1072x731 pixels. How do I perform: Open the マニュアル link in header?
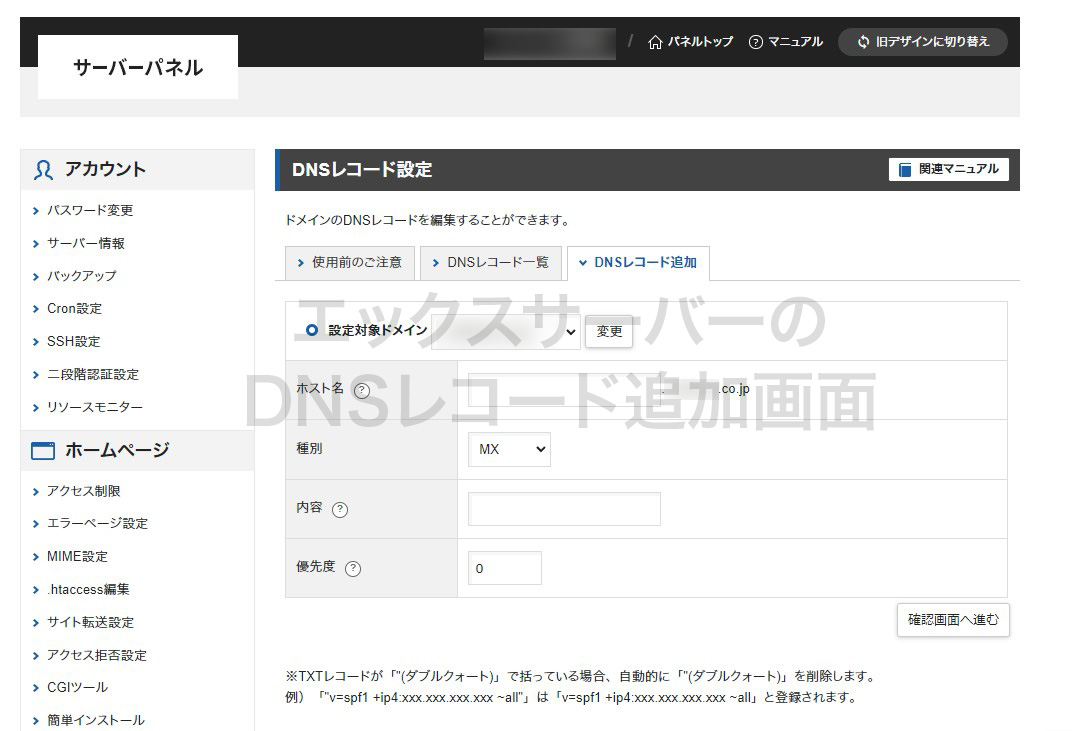click(x=786, y=42)
